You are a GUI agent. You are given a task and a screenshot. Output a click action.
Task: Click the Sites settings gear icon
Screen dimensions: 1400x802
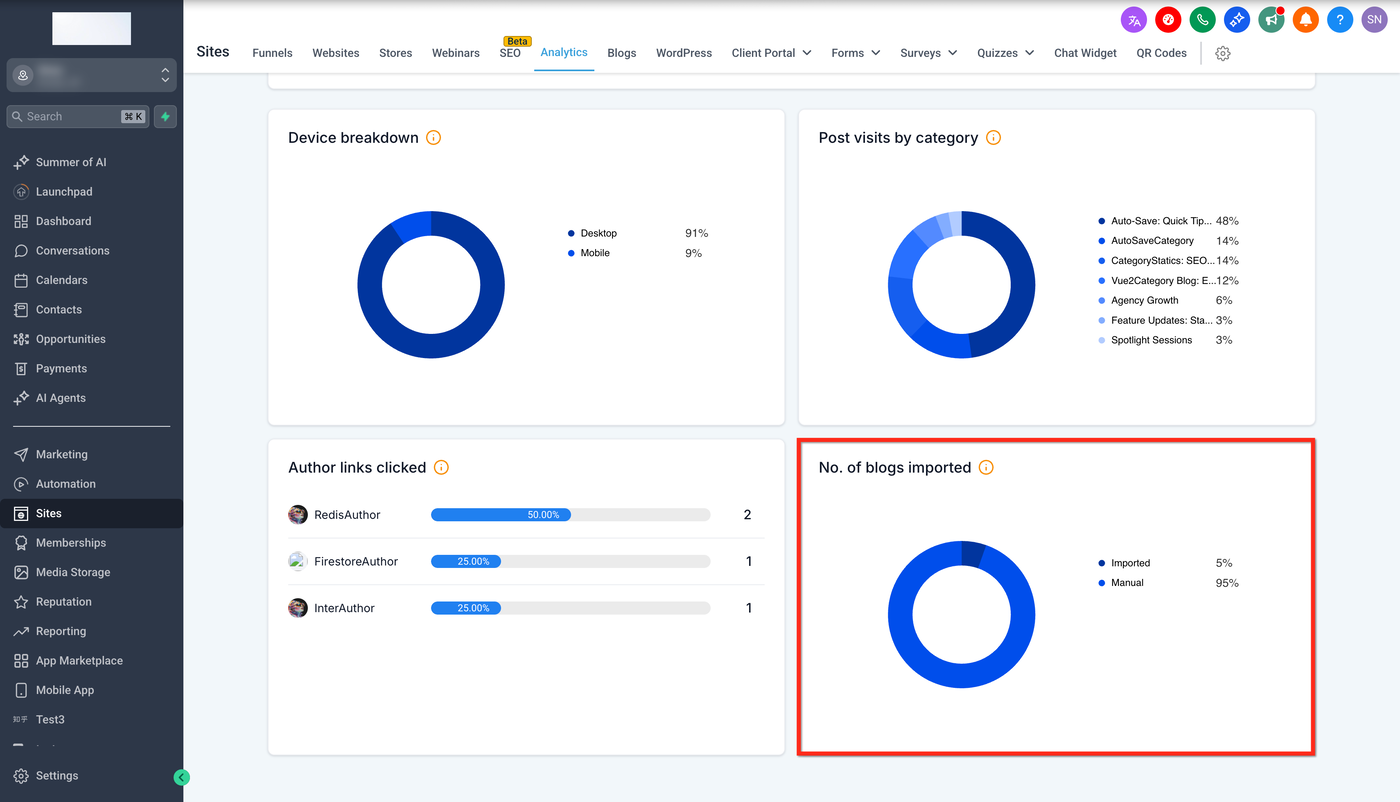coord(1222,53)
